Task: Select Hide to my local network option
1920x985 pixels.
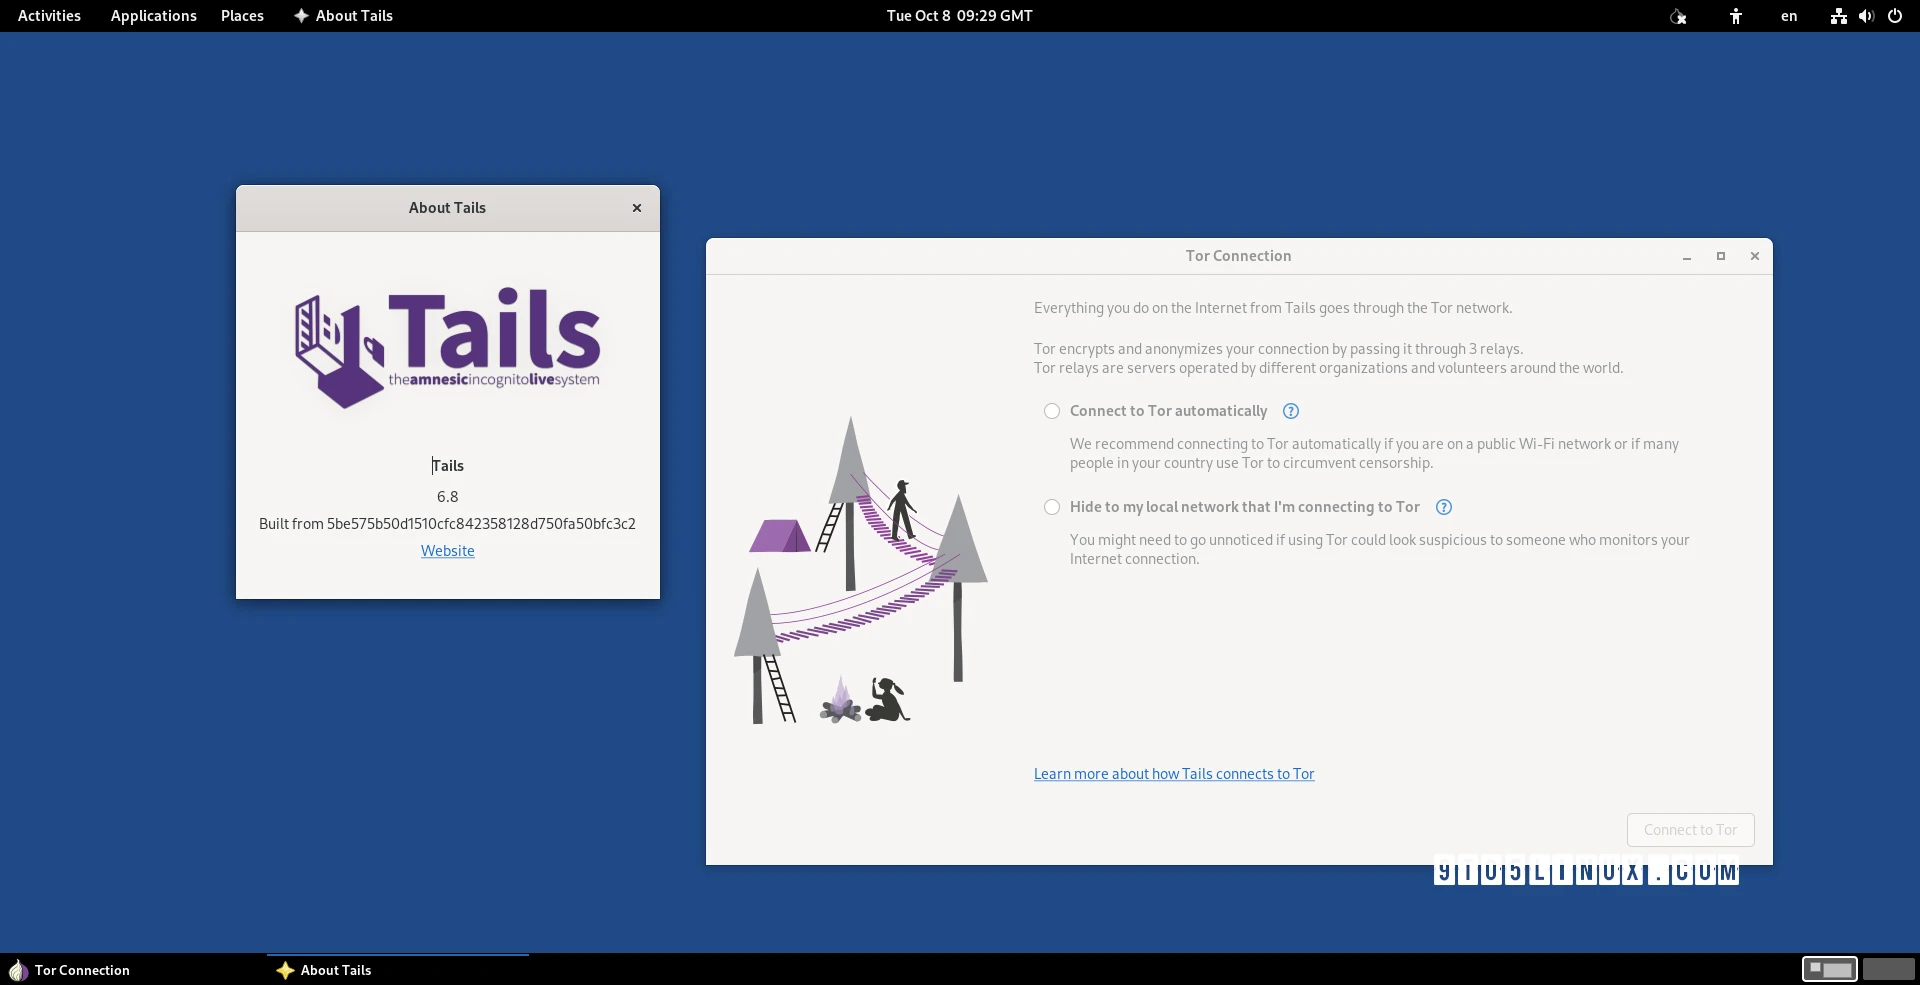Action: 1052,507
